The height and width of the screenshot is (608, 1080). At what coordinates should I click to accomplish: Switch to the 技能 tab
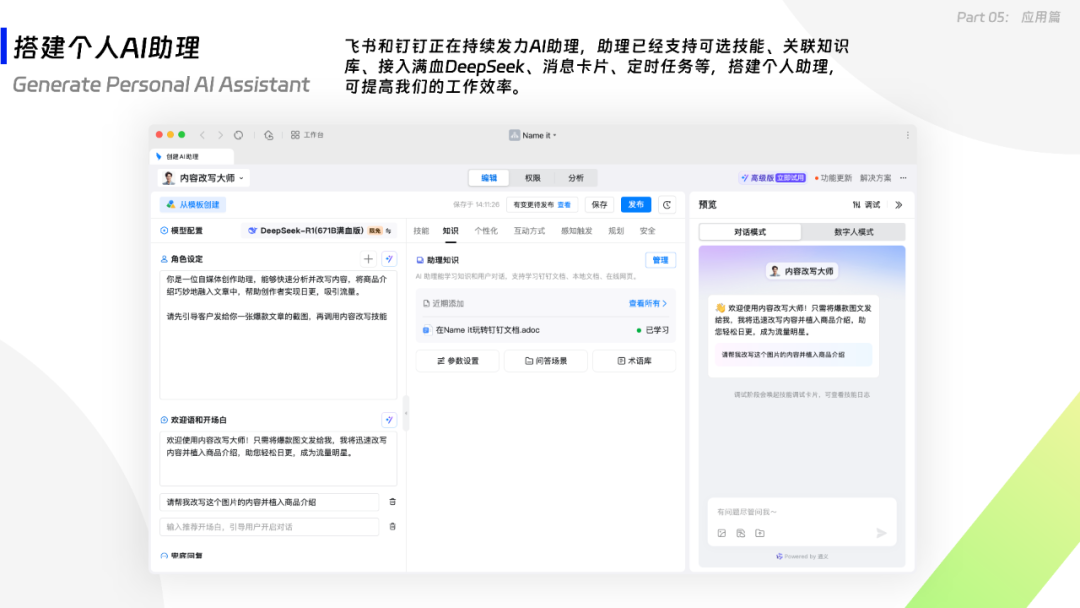click(x=421, y=231)
